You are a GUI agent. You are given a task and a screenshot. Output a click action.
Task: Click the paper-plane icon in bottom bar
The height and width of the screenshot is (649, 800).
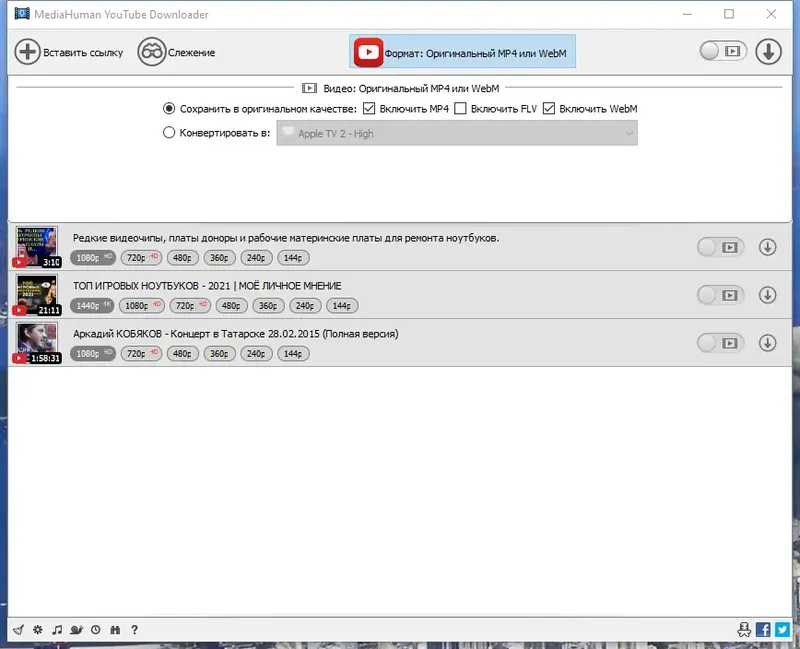click(18, 630)
